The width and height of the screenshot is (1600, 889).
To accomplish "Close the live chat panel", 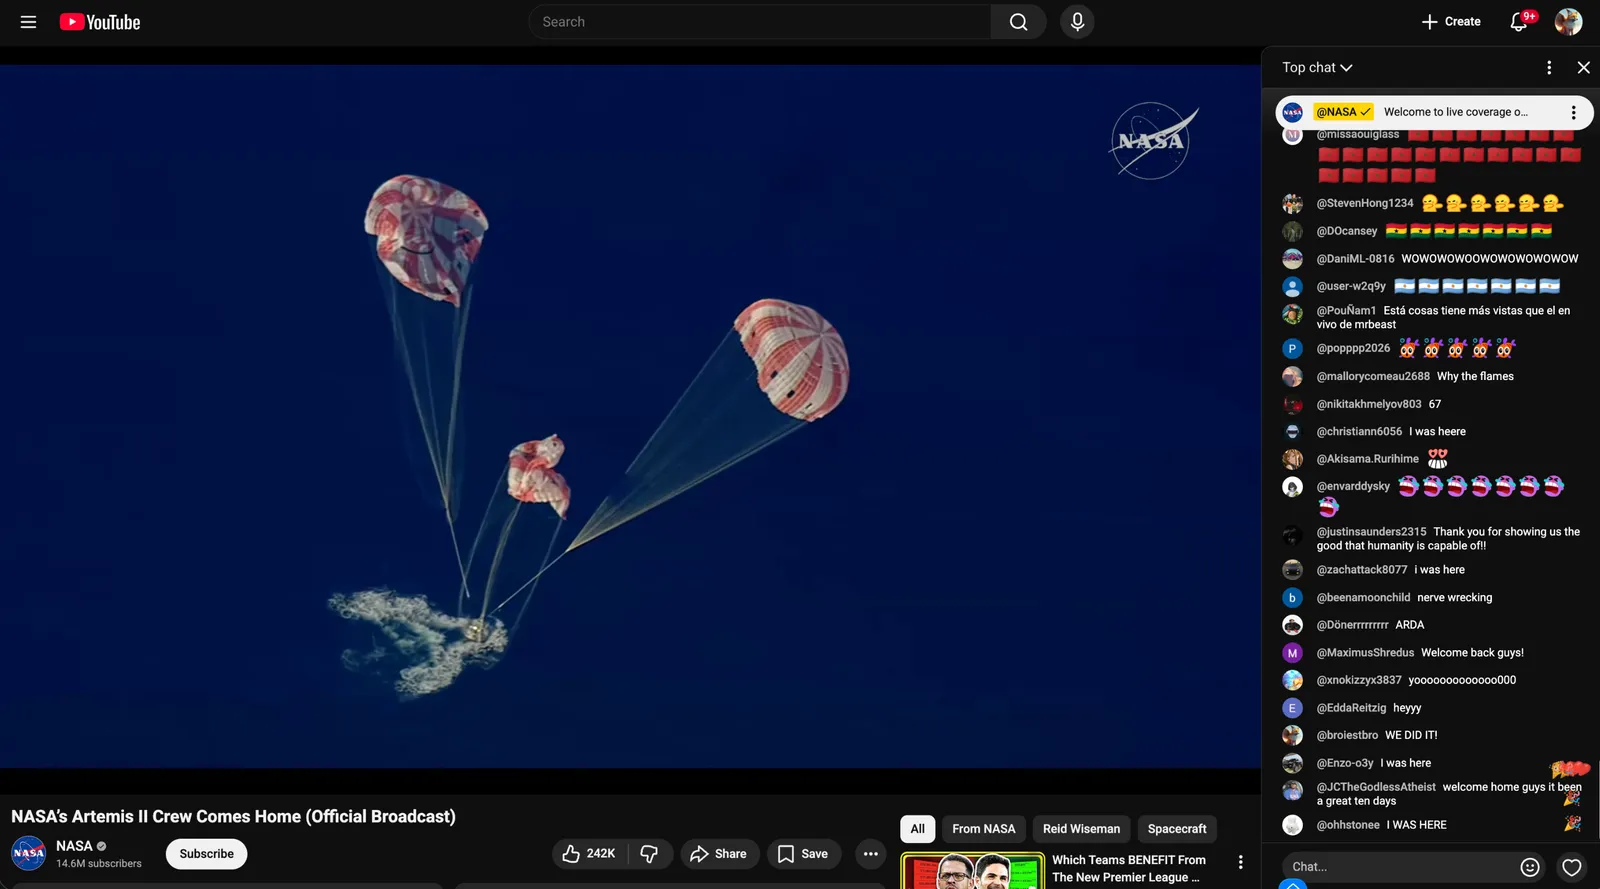I will point(1583,67).
